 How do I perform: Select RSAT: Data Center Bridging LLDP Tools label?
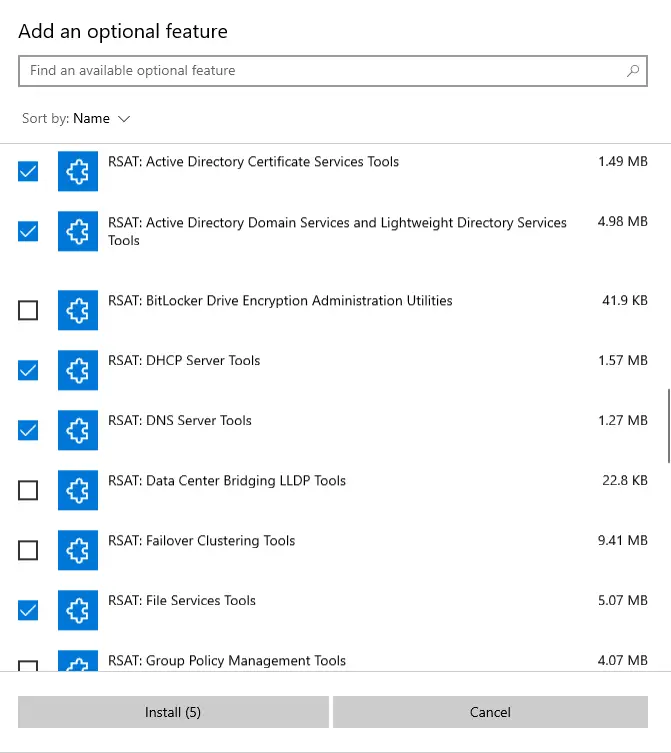click(227, 481)
